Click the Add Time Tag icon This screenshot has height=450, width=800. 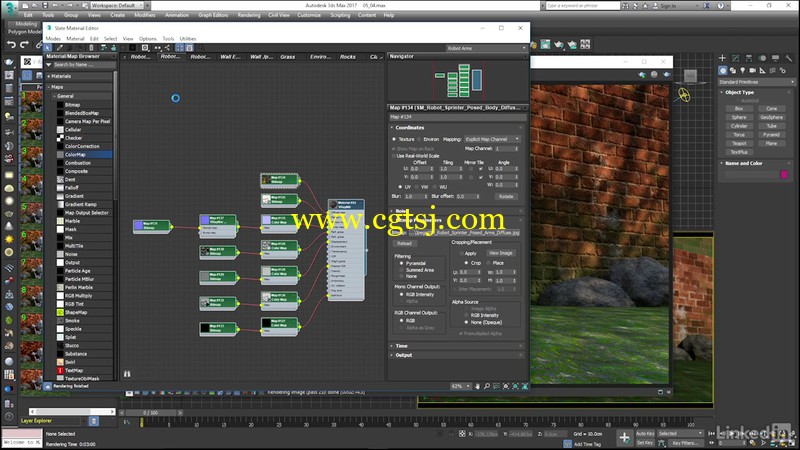[x=567, y=444]
